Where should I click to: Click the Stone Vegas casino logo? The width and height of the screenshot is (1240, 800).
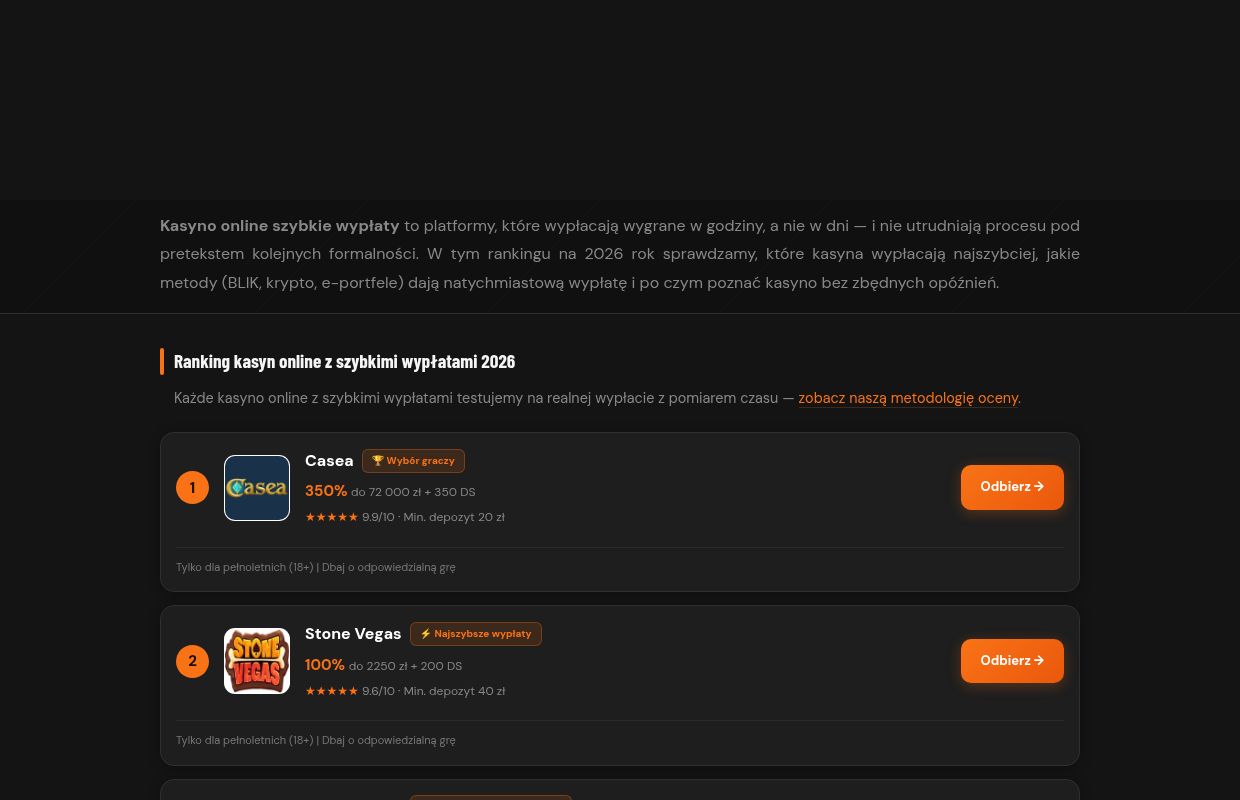257,661
